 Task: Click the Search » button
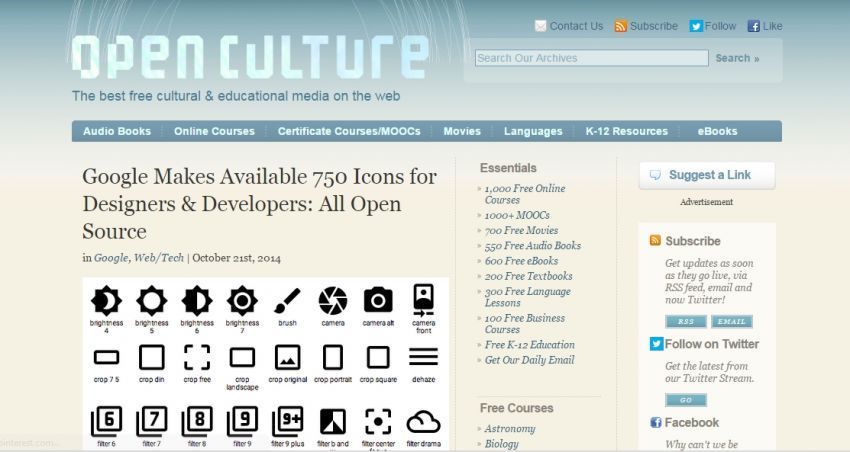pyautogui.click(x=737, y=58)
